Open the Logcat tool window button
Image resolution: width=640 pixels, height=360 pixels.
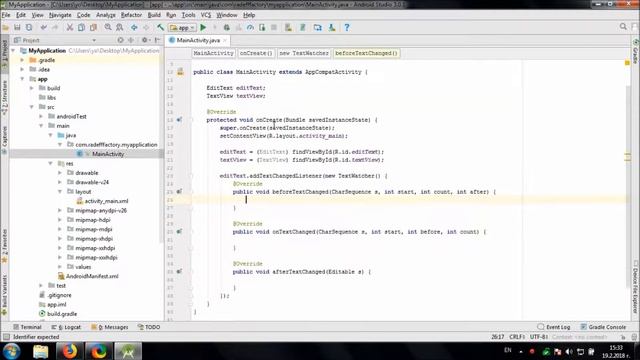[66, 327]
